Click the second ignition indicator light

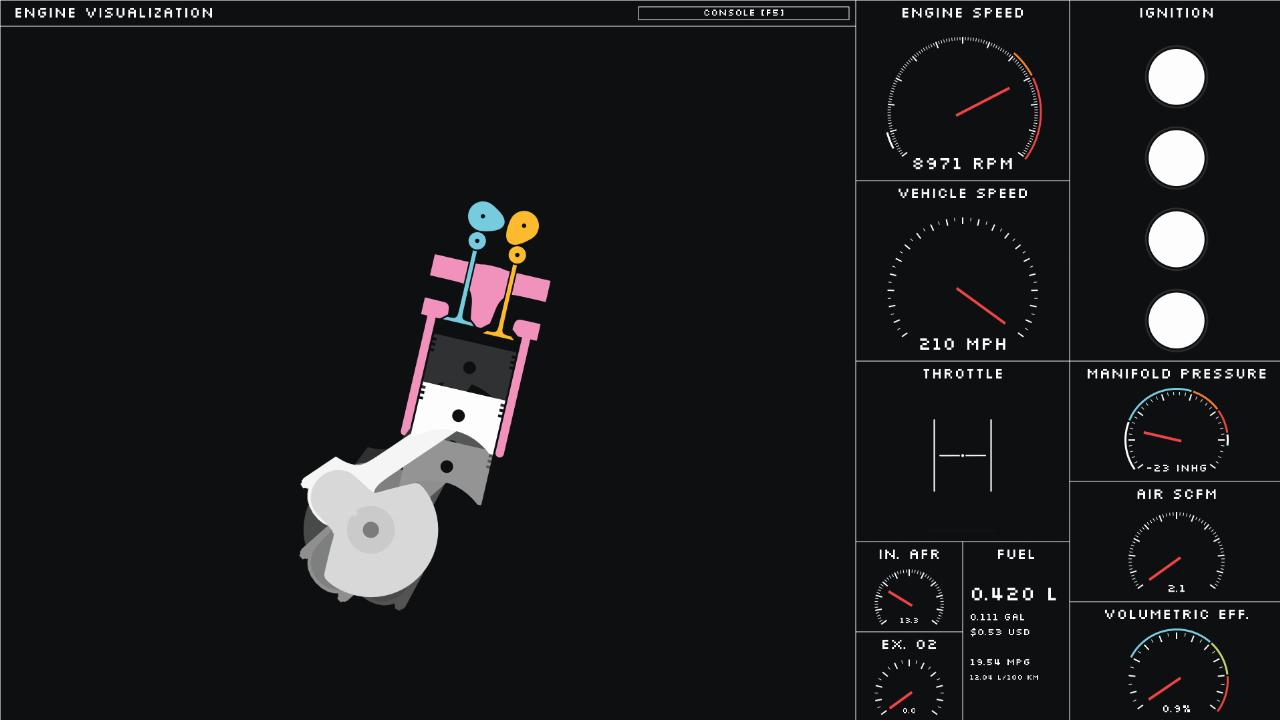(x=1176, y=159)
